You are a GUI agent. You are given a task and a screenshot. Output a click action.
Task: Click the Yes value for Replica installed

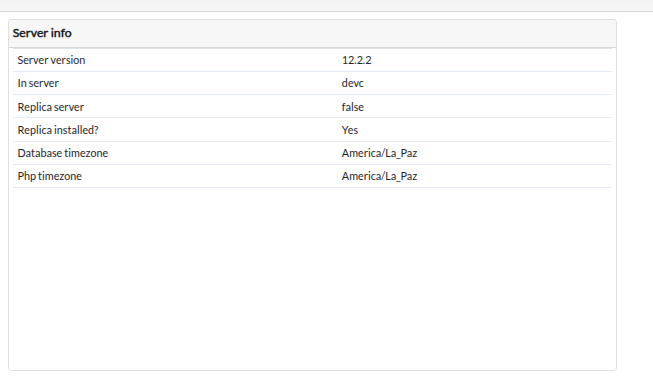tap(350, 130)
